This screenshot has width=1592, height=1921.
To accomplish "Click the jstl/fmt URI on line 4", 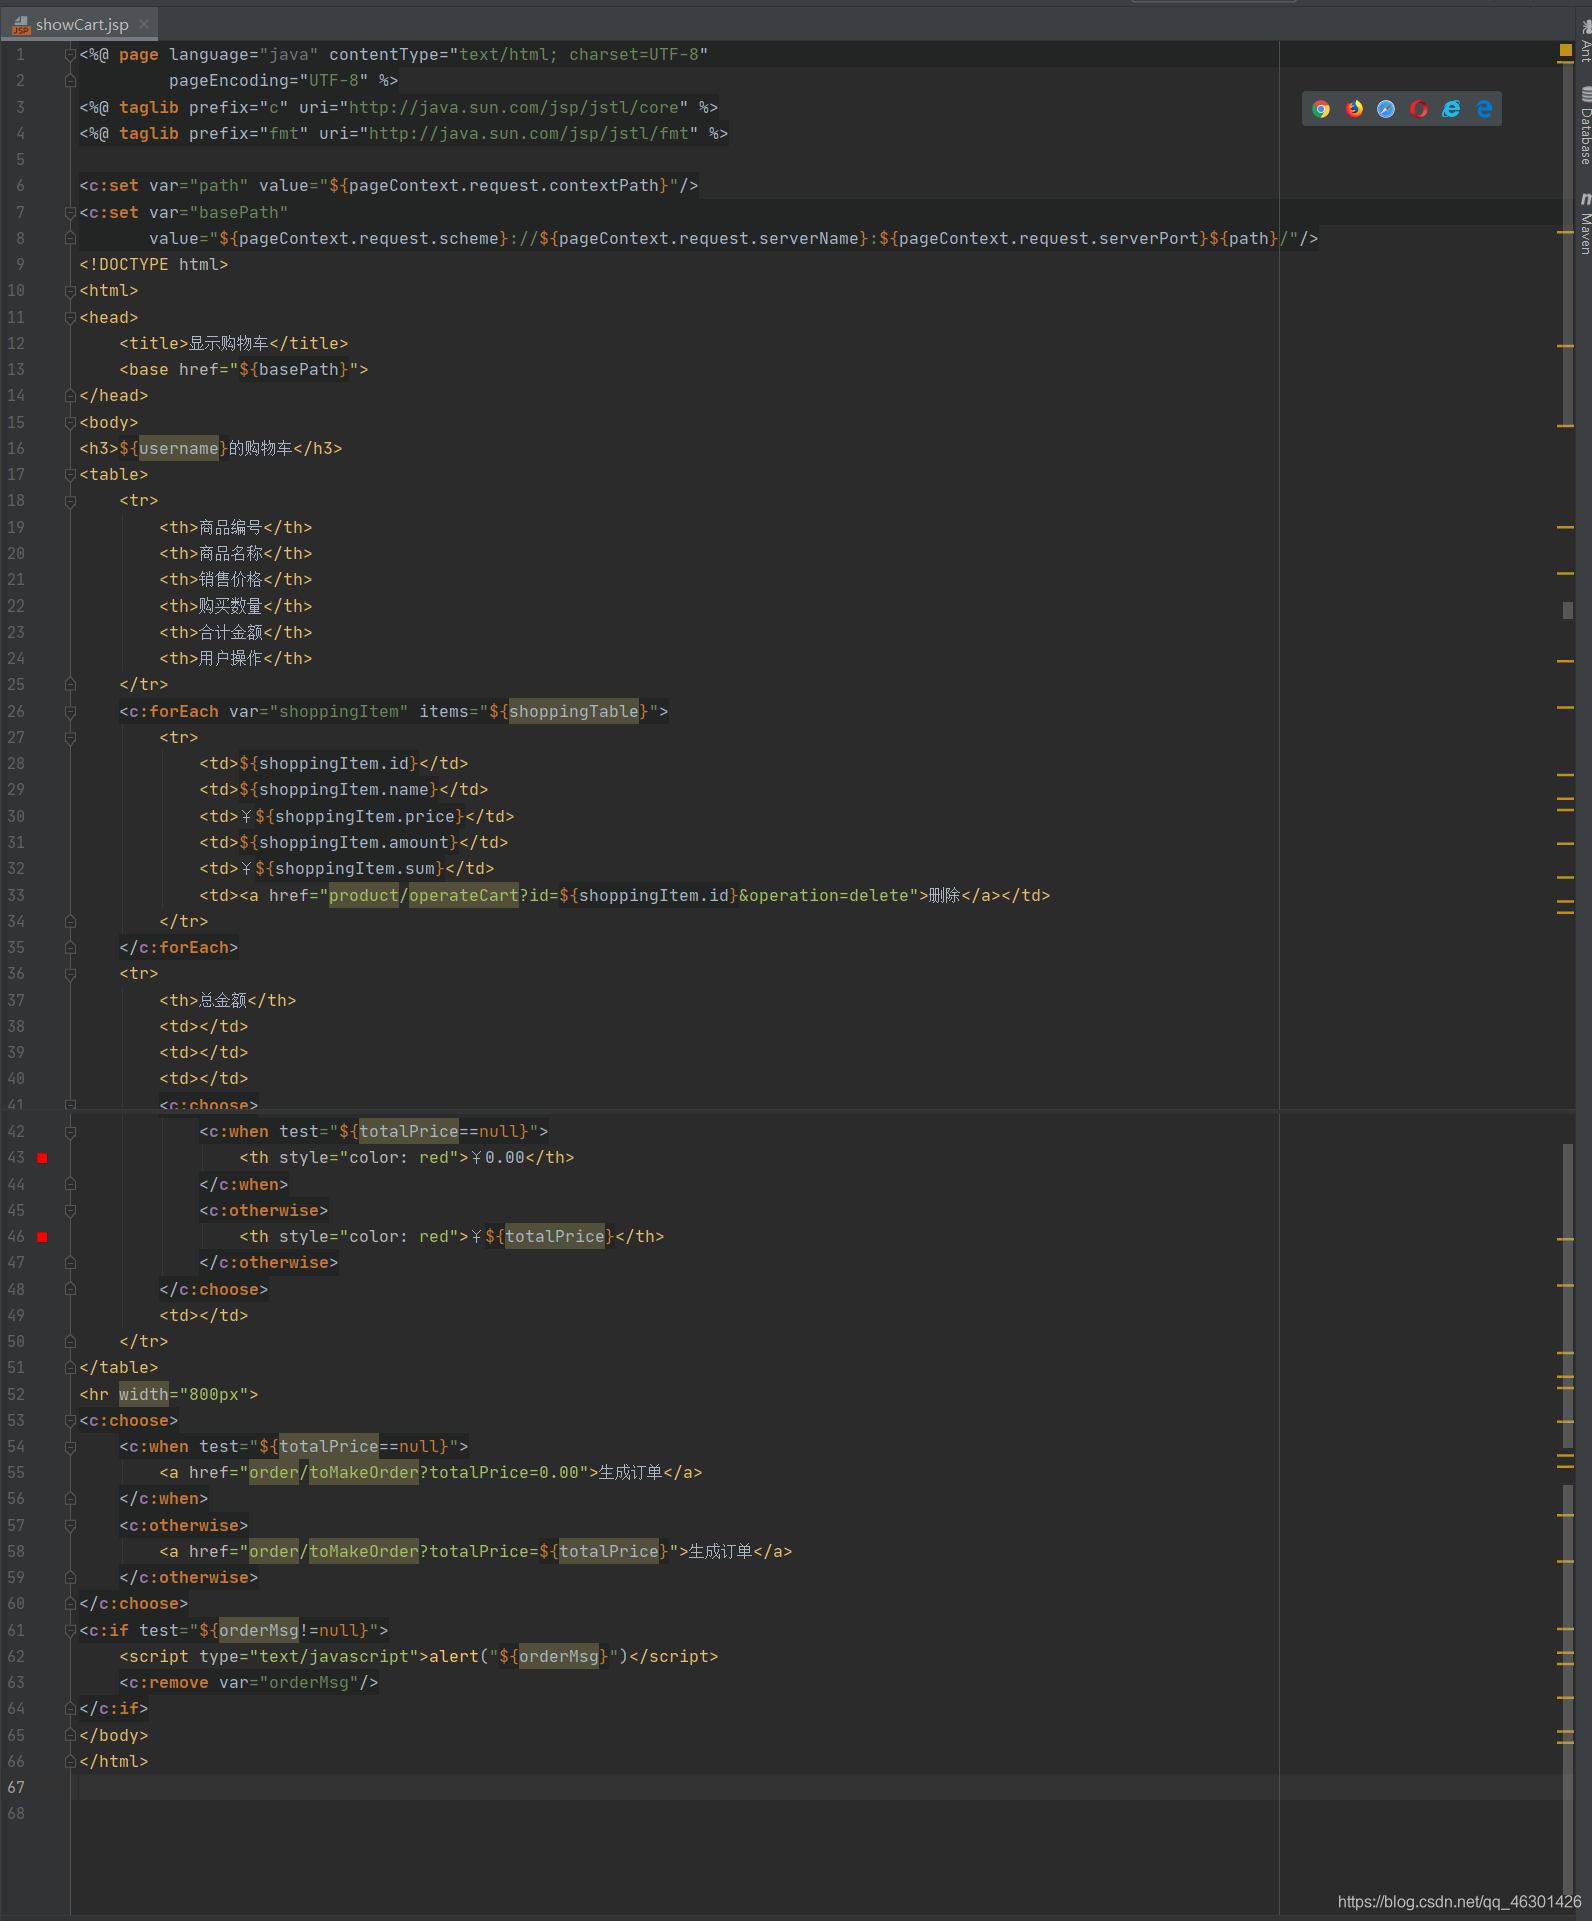I will [529, 134].
